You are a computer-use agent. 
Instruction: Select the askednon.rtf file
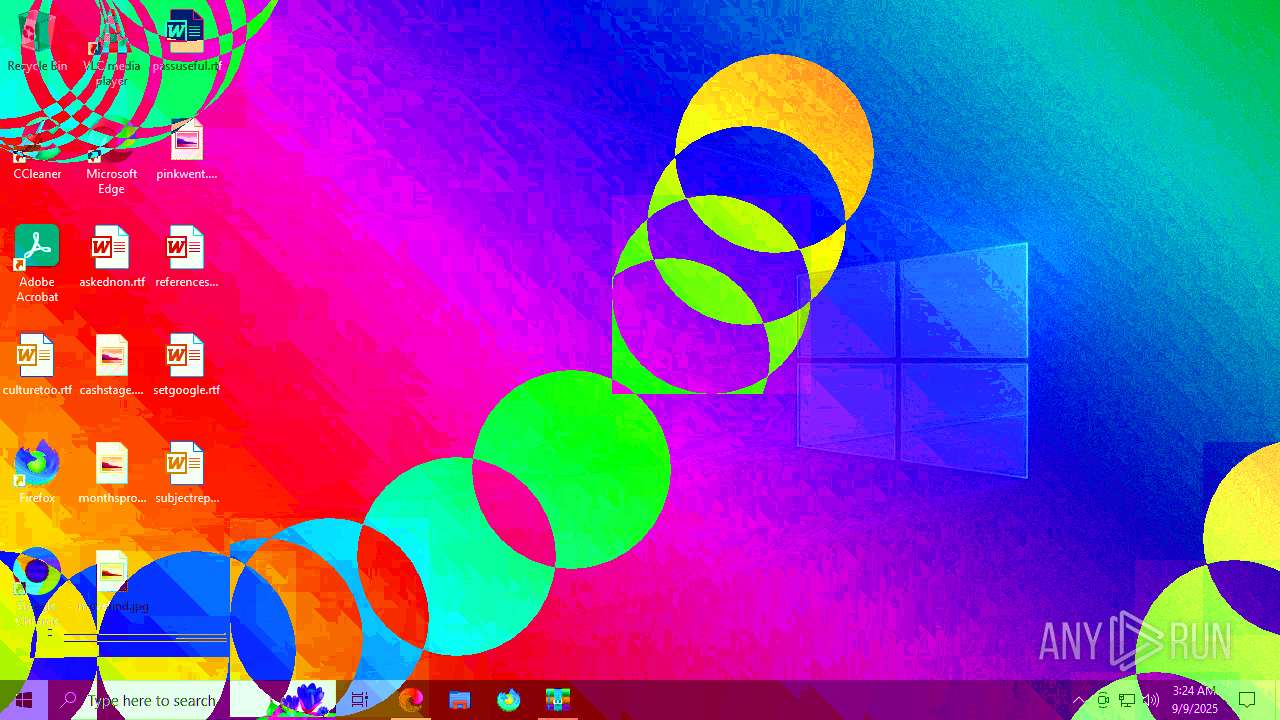click(x=111, y=257)
